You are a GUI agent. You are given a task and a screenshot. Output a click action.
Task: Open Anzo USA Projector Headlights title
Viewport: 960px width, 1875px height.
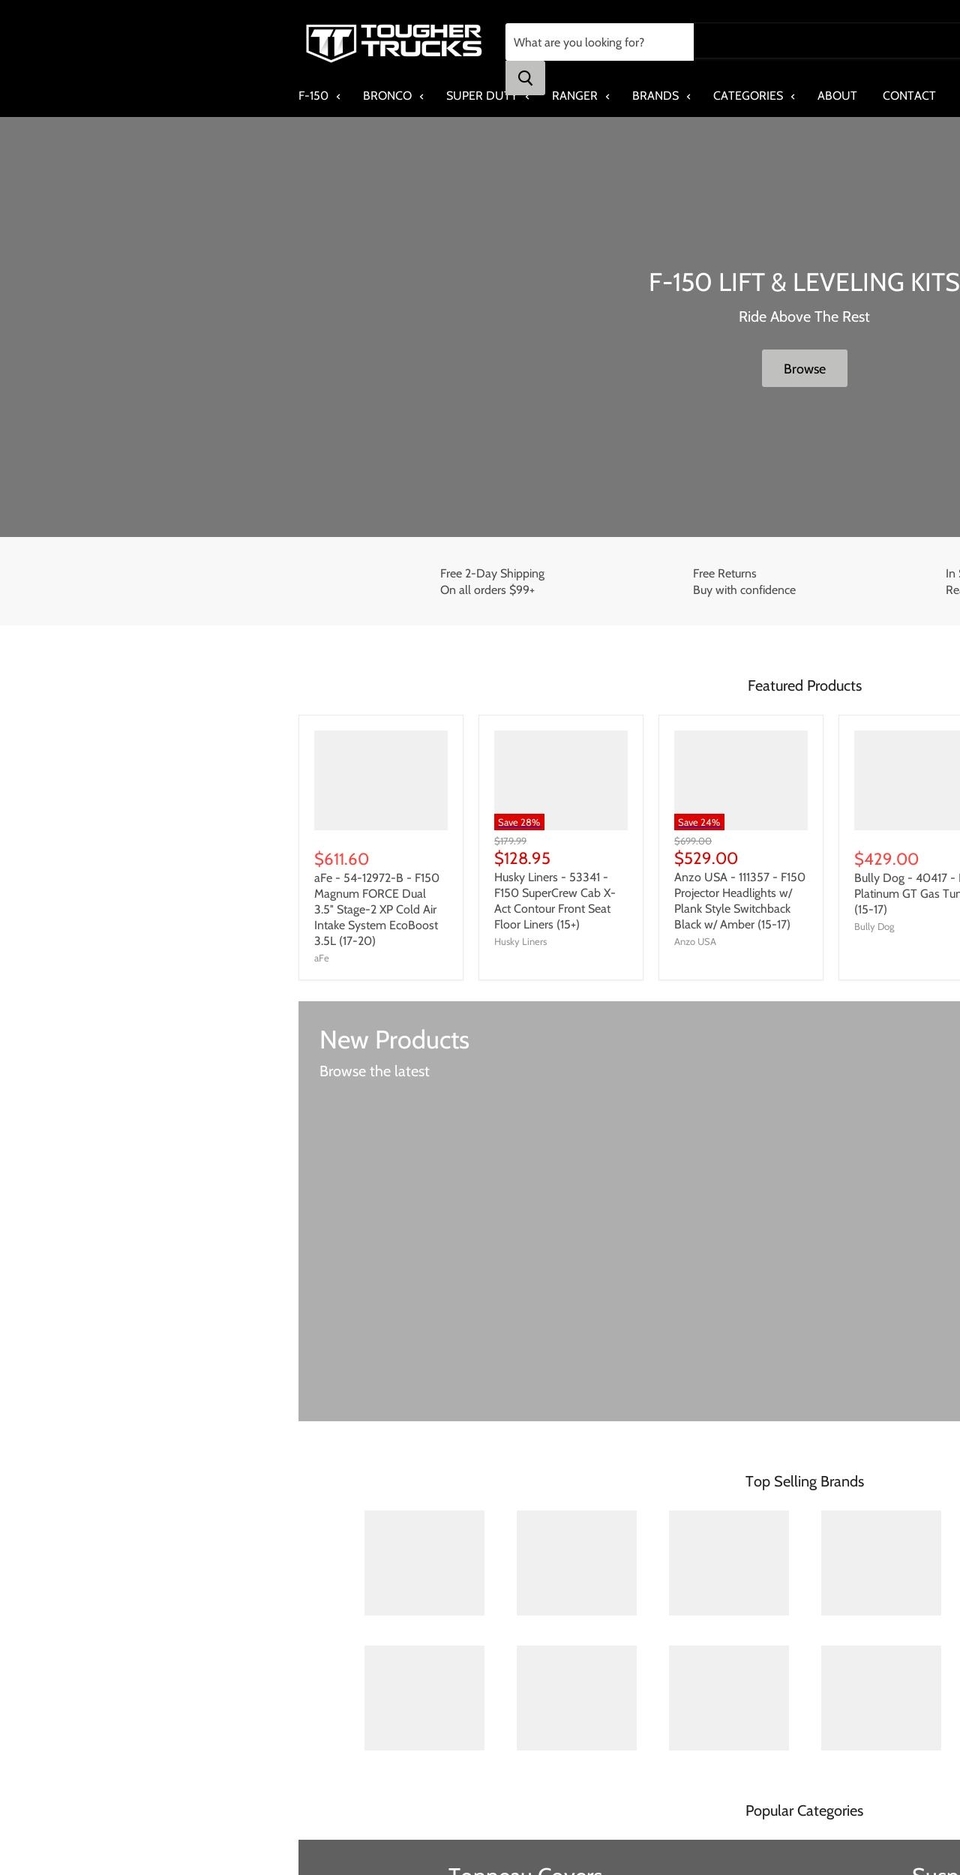coord(740,901)
